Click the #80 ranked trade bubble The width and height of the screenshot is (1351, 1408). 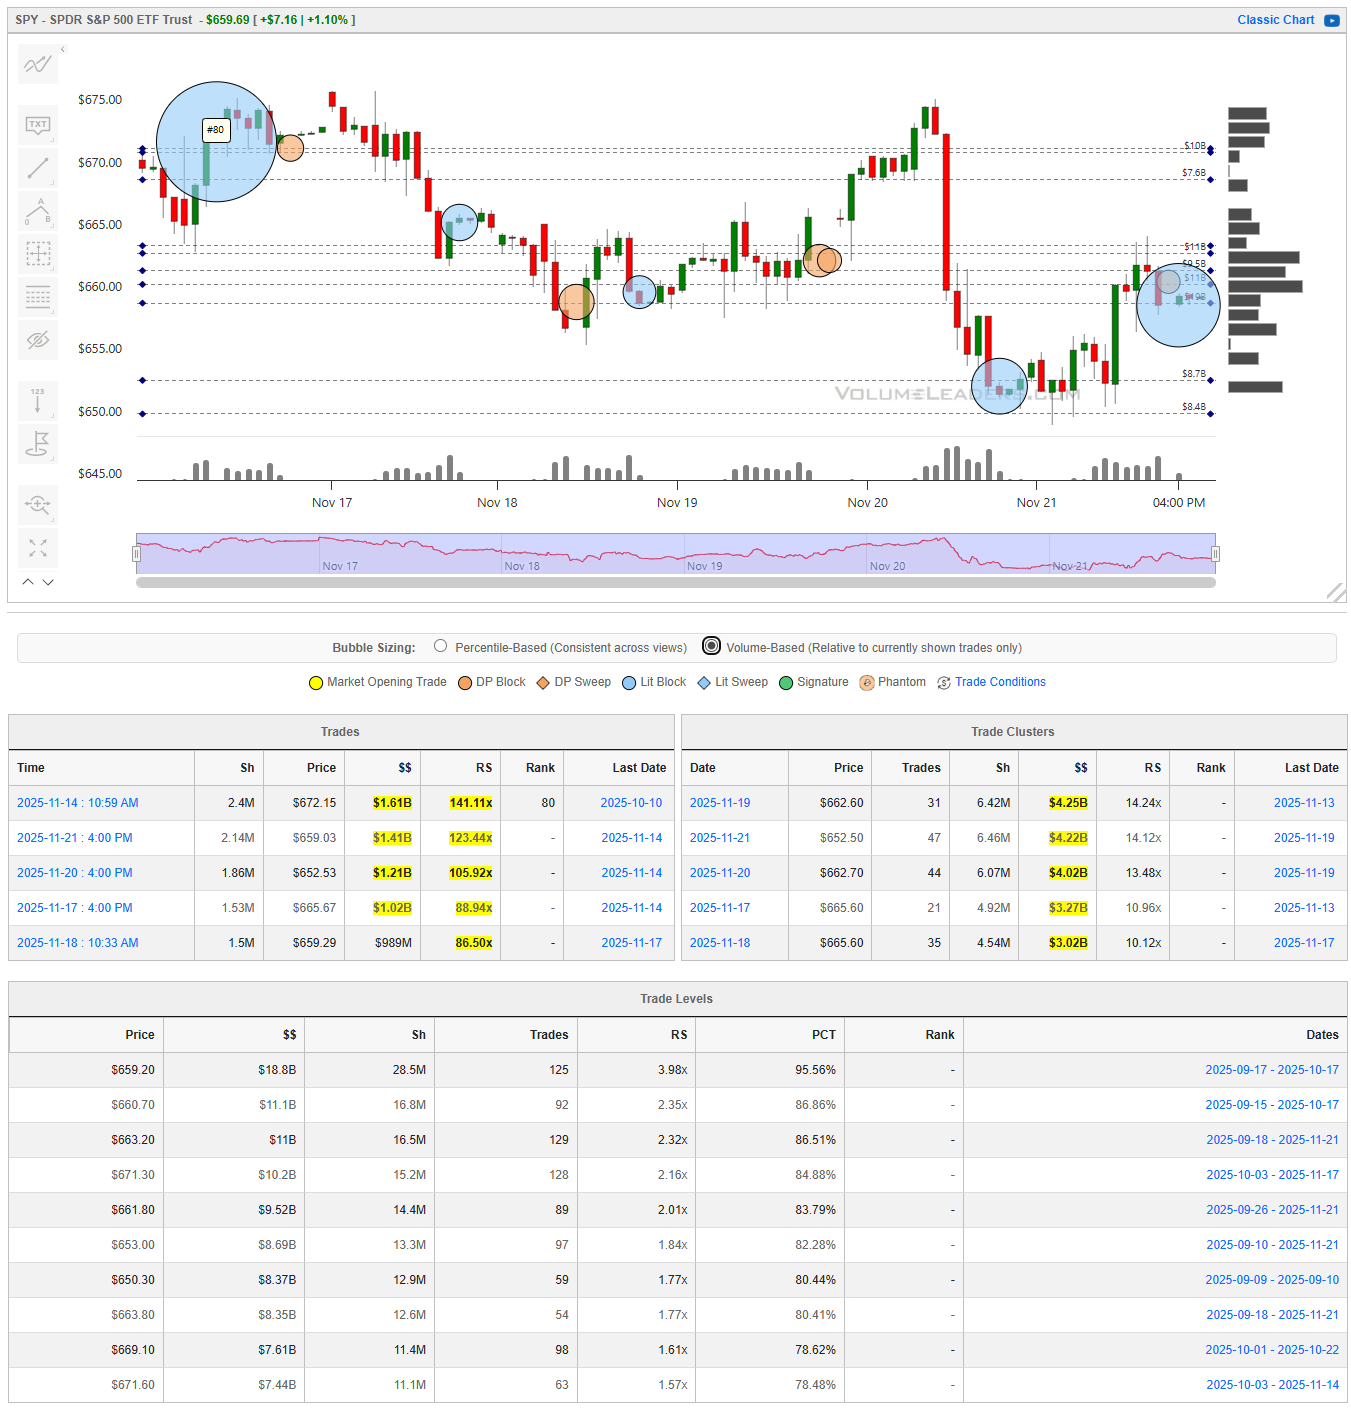[216, 142]
